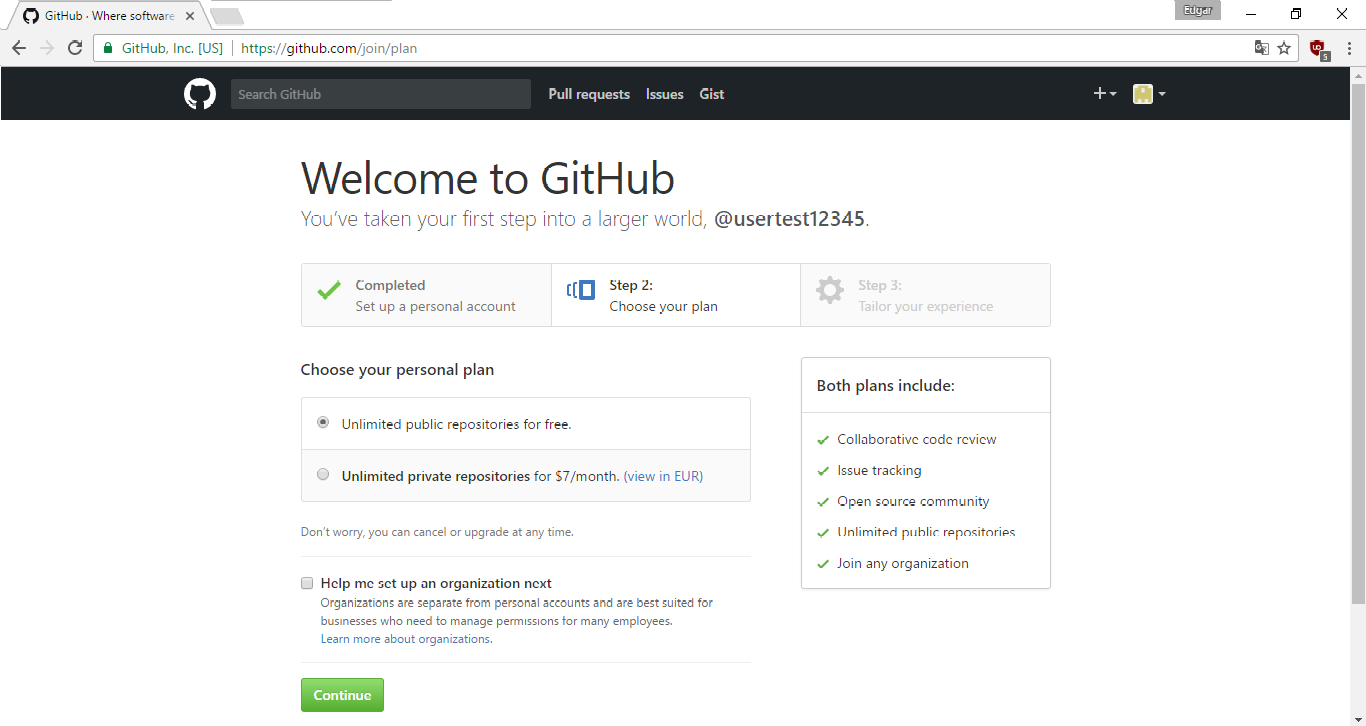Go back using the browser back arrow
The height and width of the screenshot is (726, 1366).
18,47
